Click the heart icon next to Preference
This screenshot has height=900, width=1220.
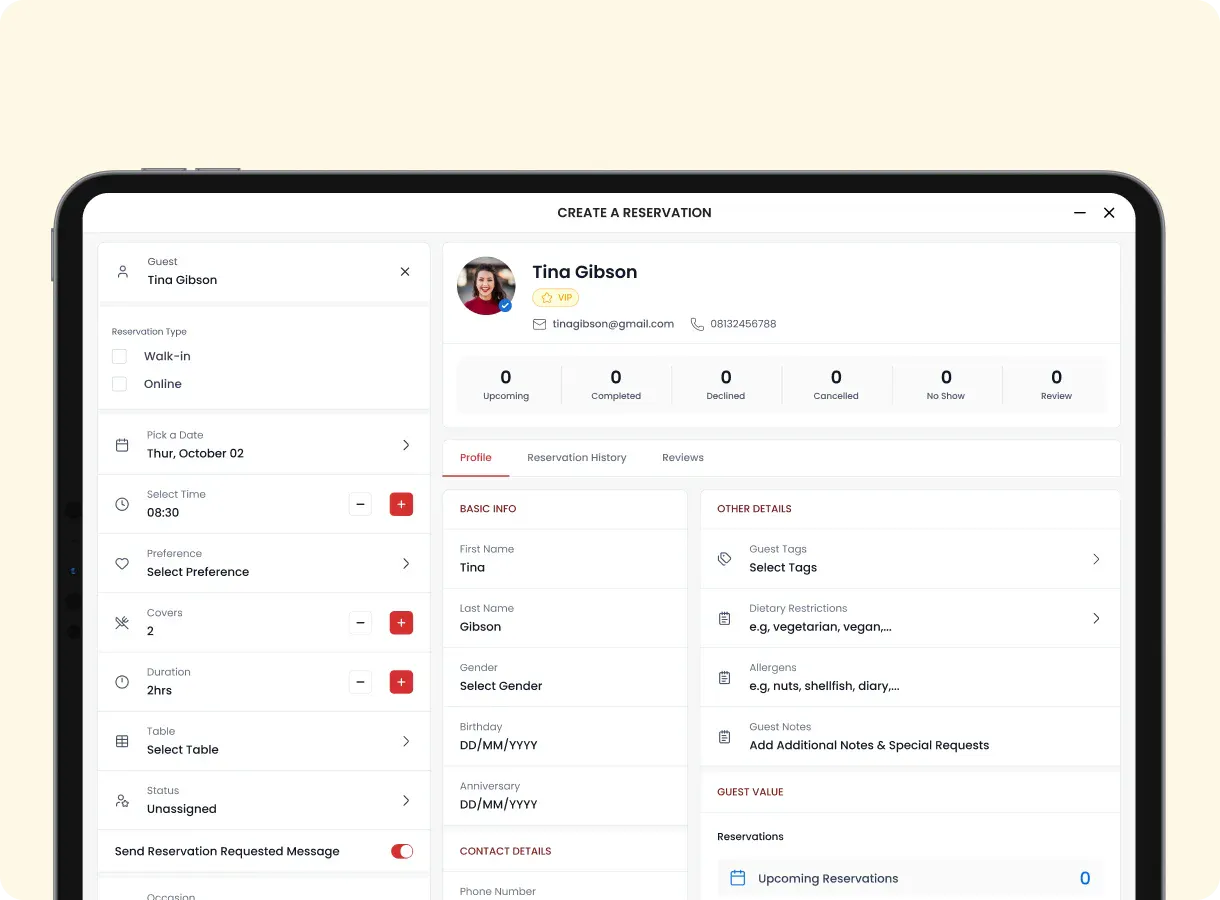pyautogui.click(x=122, y=563)
